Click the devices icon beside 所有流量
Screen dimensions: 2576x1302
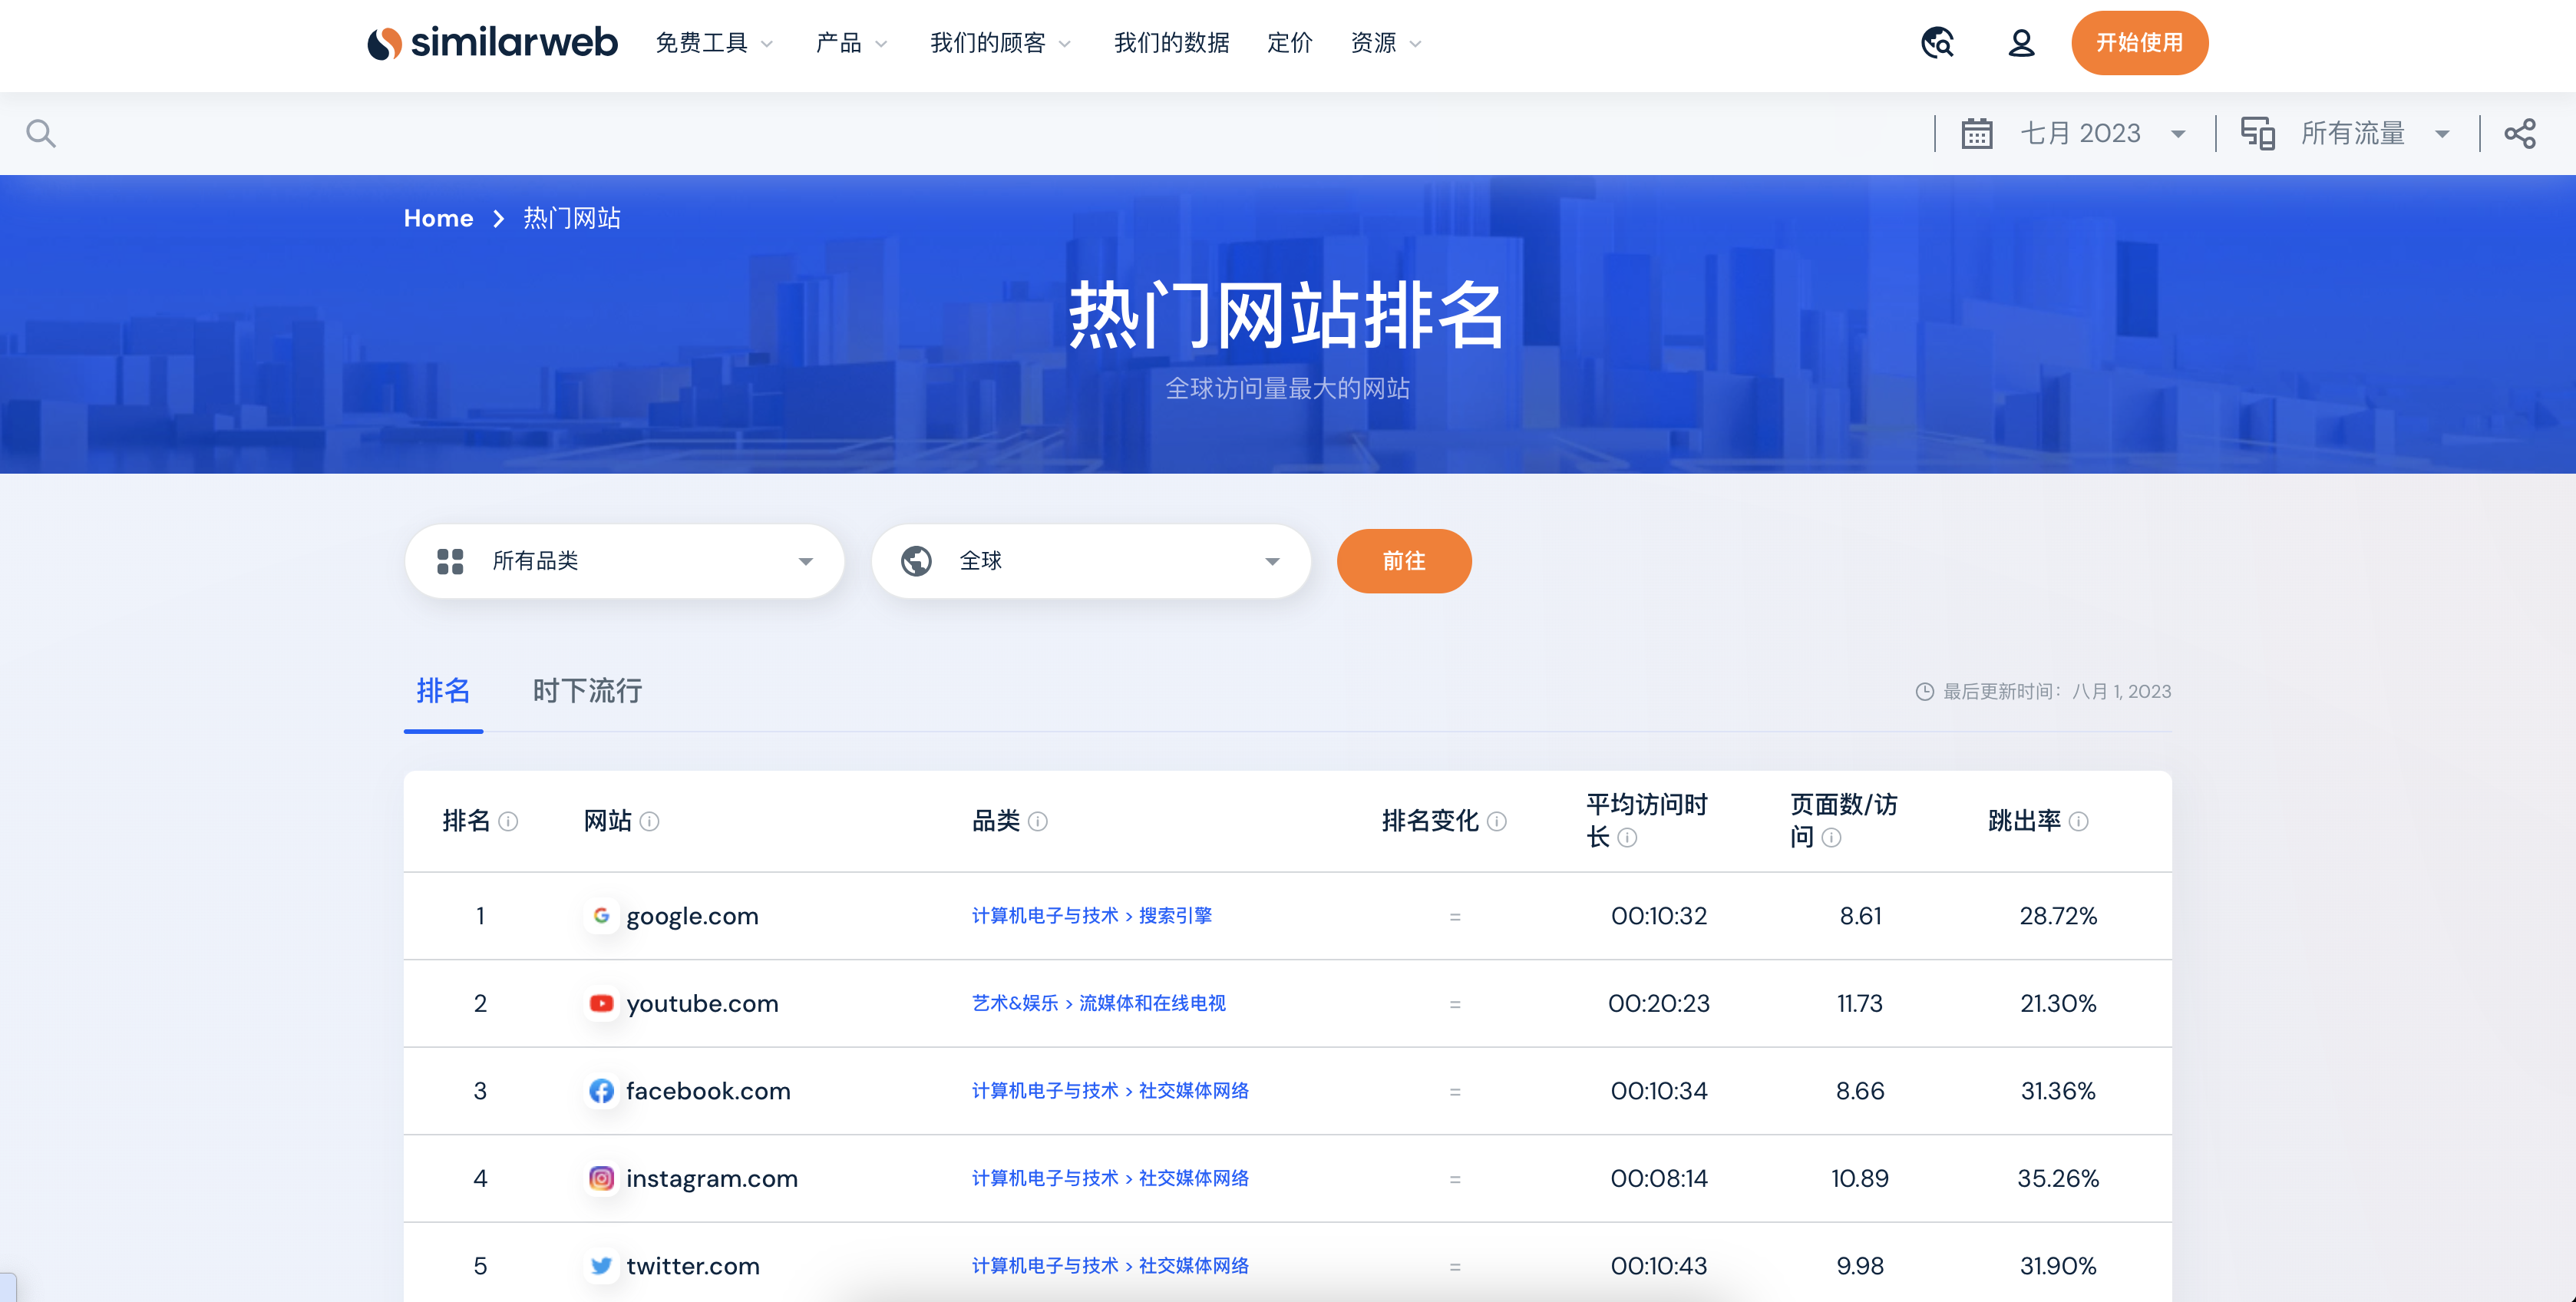point(2257,133)
